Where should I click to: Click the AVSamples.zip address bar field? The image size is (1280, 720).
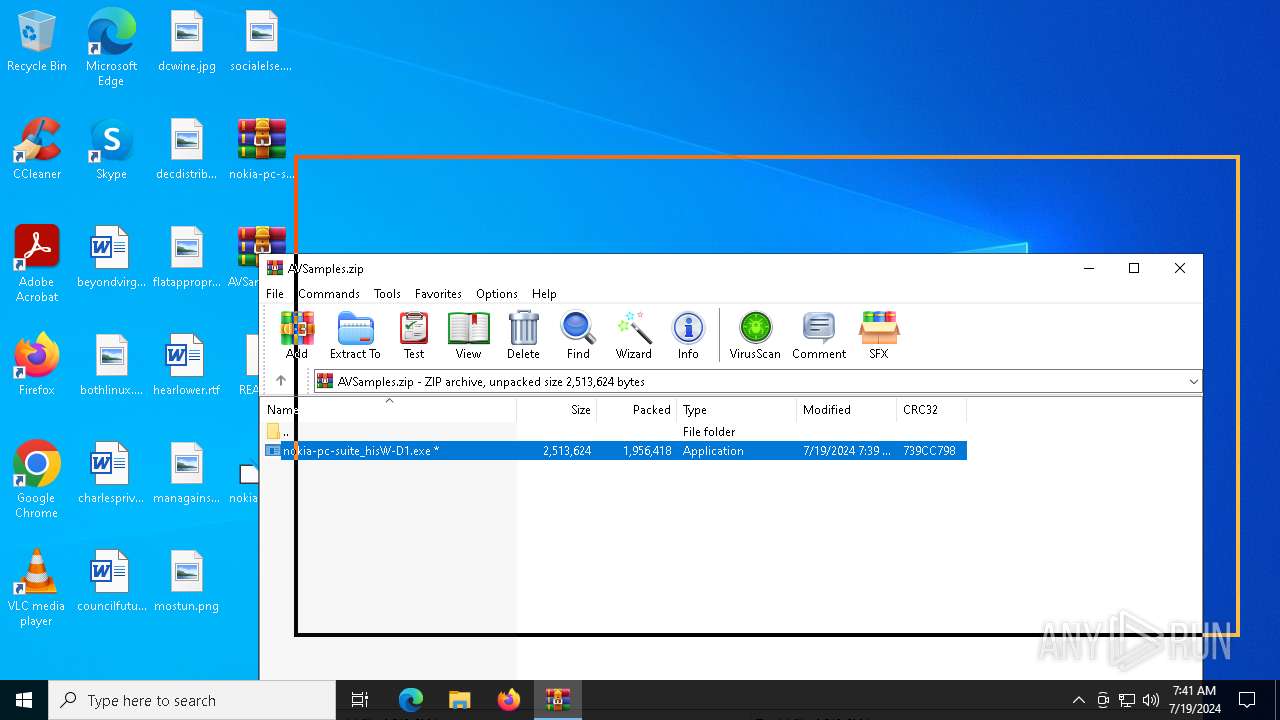[x=757, y=382]
